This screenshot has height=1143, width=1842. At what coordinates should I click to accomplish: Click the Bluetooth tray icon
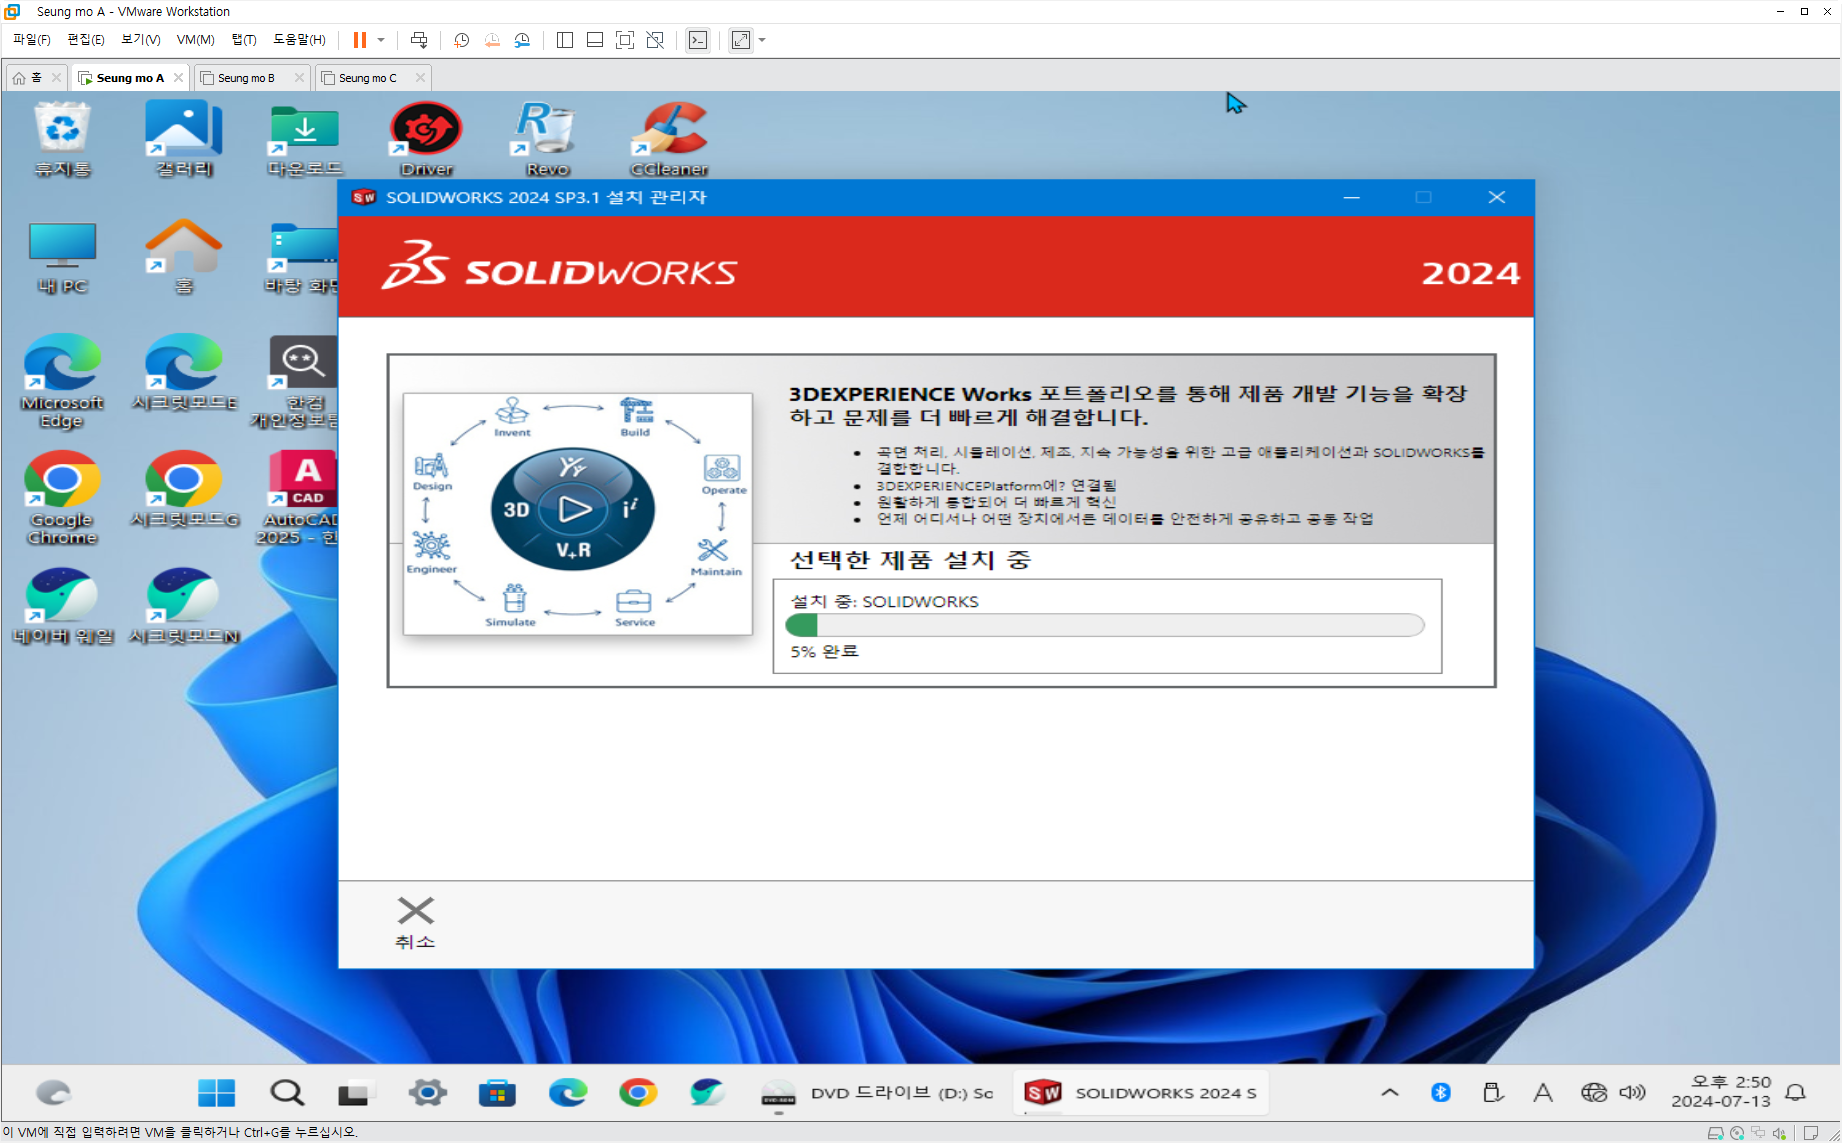1441,1093
